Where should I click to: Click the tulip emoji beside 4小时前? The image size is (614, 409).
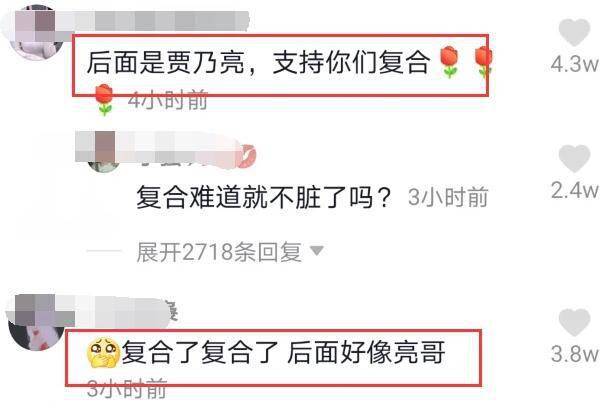click(104, 100)
